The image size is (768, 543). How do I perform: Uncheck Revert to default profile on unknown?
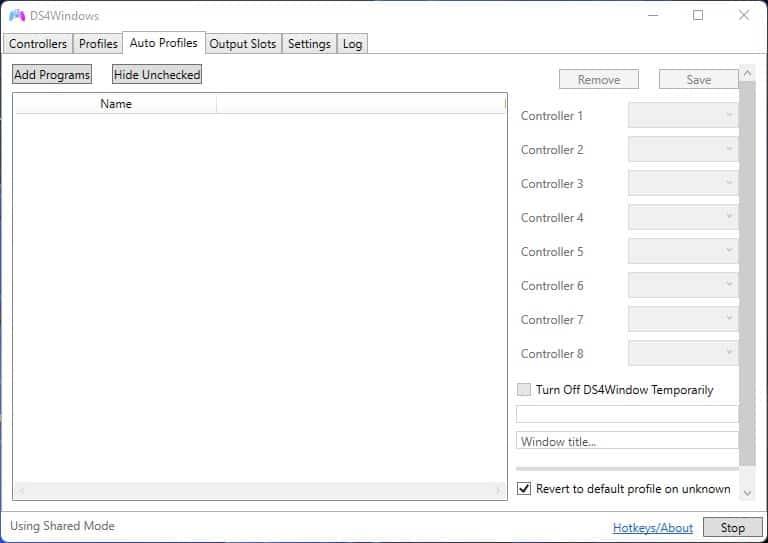click(524, 489)
